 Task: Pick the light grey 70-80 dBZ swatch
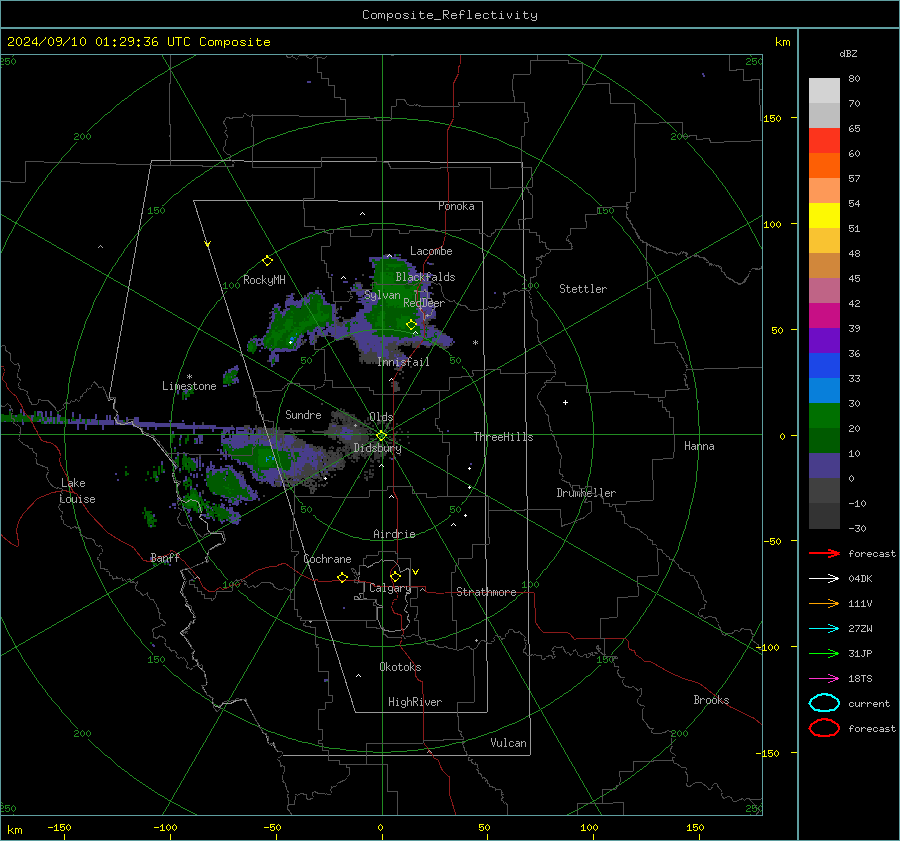pos(824,91)
